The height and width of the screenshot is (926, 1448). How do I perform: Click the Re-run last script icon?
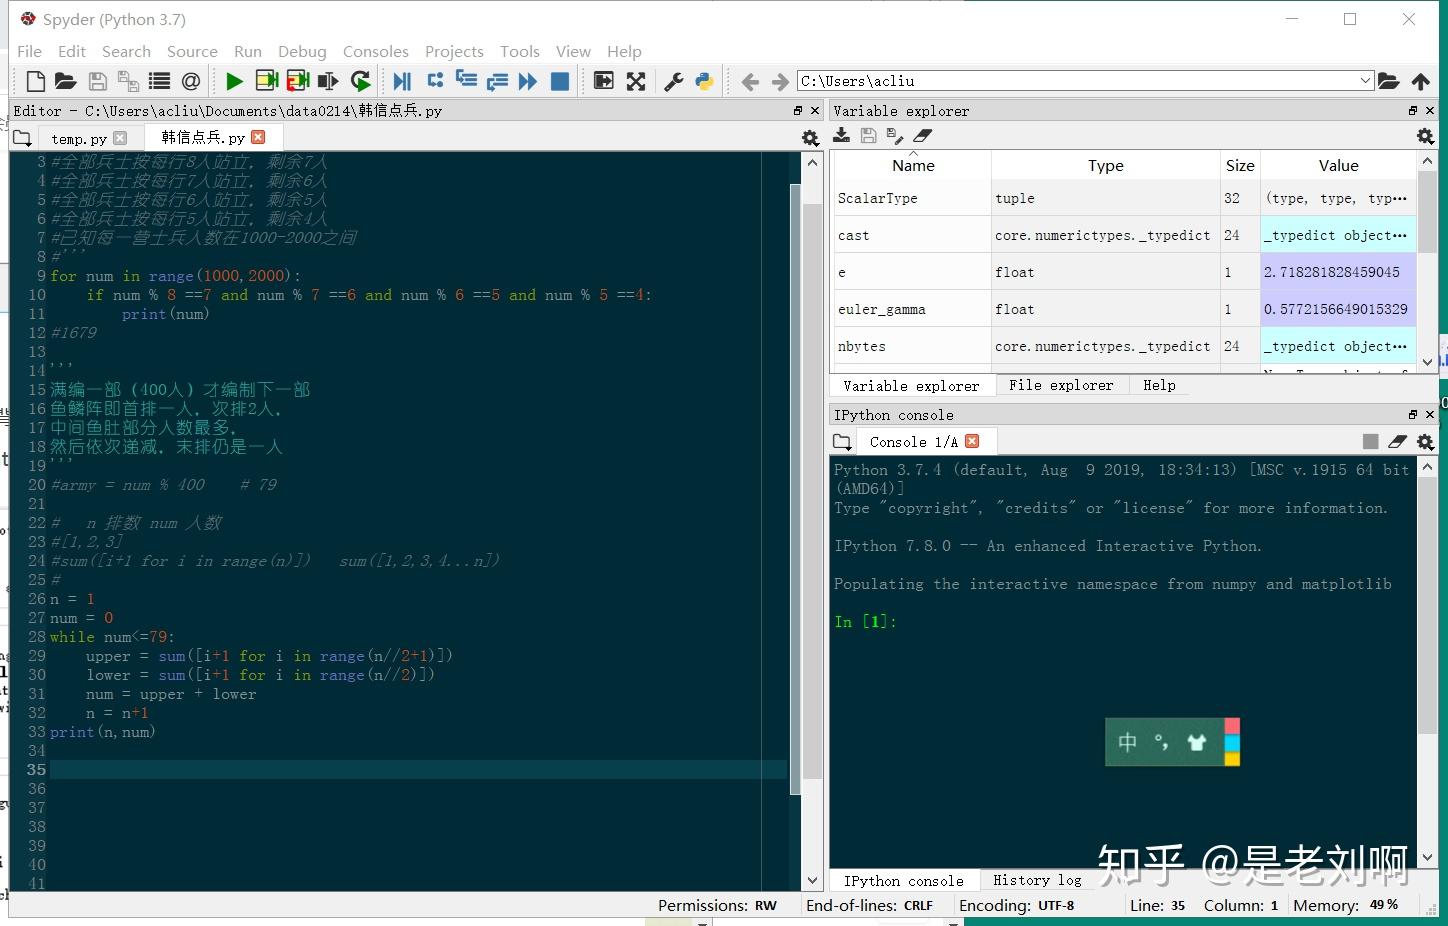pyautogui.click(x=360, y=81)
